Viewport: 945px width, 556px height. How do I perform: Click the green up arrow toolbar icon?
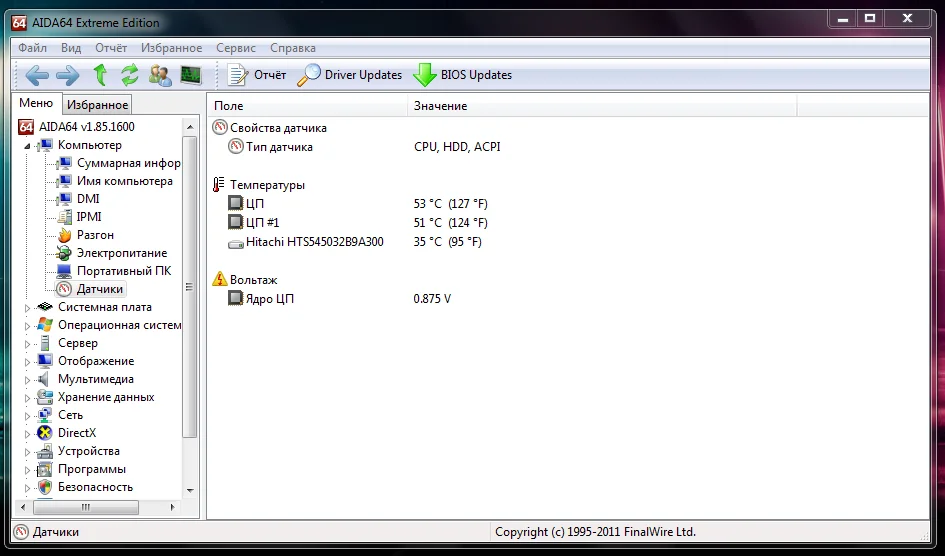click(100, 75)
